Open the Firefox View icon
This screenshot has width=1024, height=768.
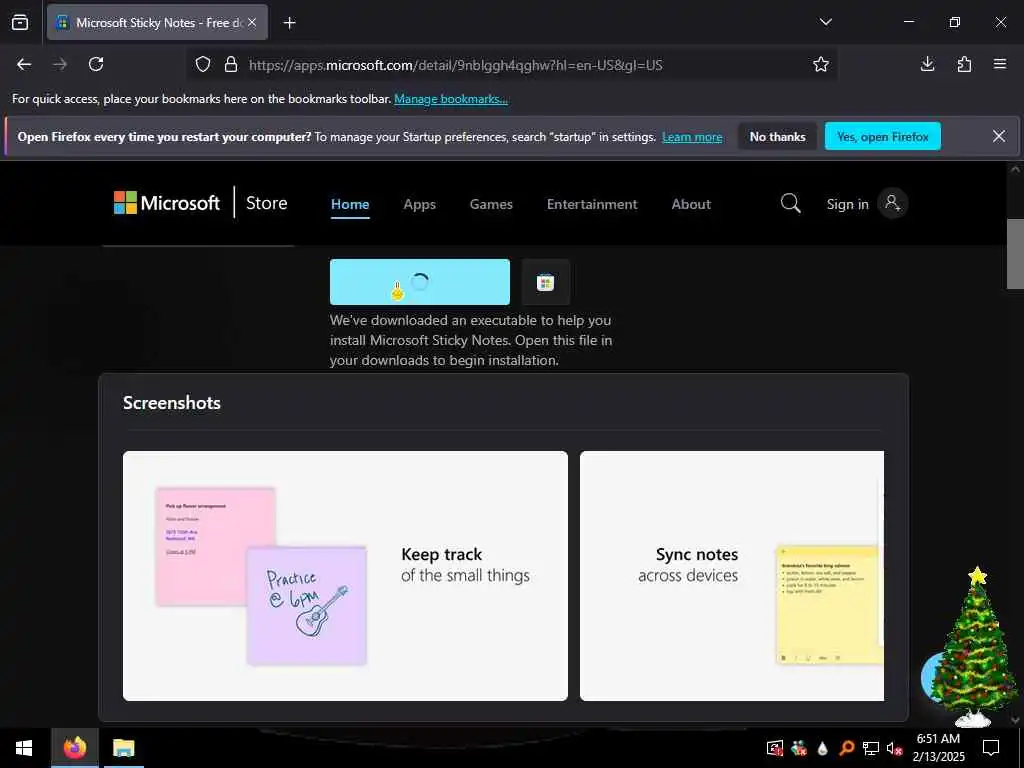coord(20,22)
